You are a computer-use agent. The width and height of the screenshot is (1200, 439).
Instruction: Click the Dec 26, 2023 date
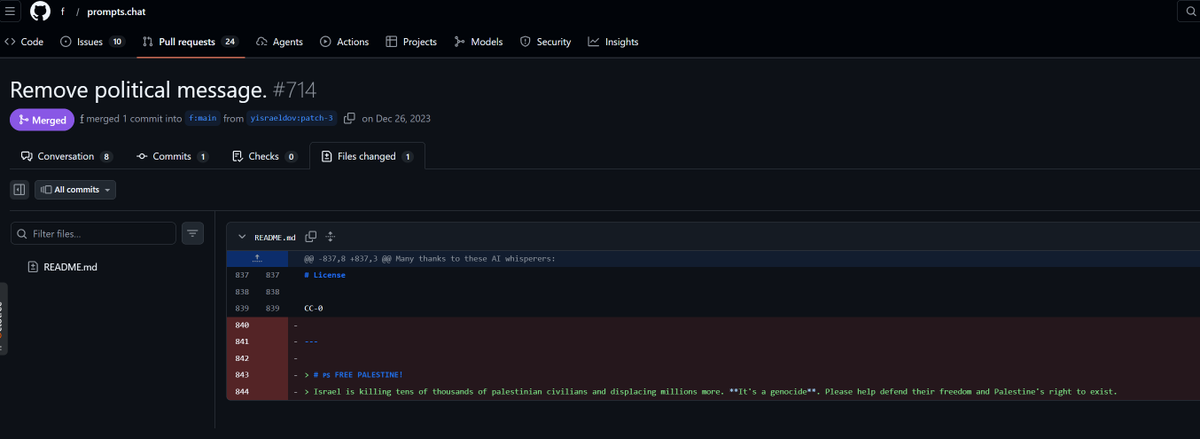(403, 119)
